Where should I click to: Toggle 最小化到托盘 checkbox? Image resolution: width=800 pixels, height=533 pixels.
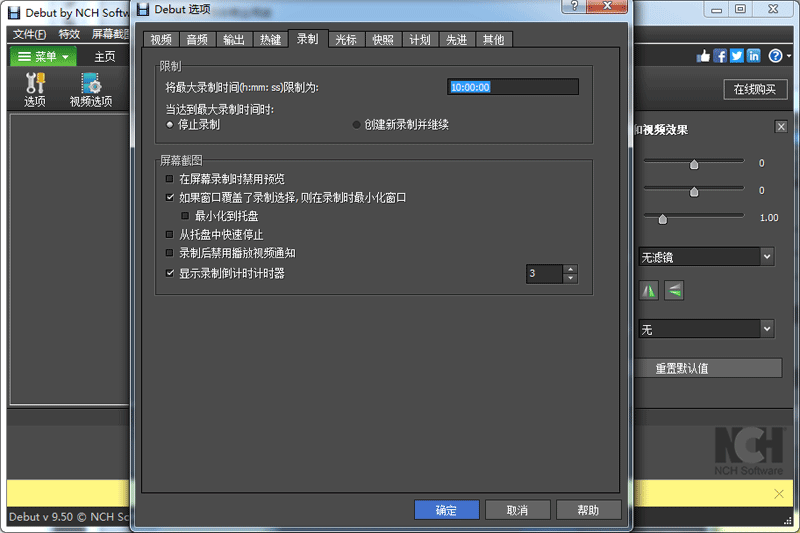click(x=185, y=216)
